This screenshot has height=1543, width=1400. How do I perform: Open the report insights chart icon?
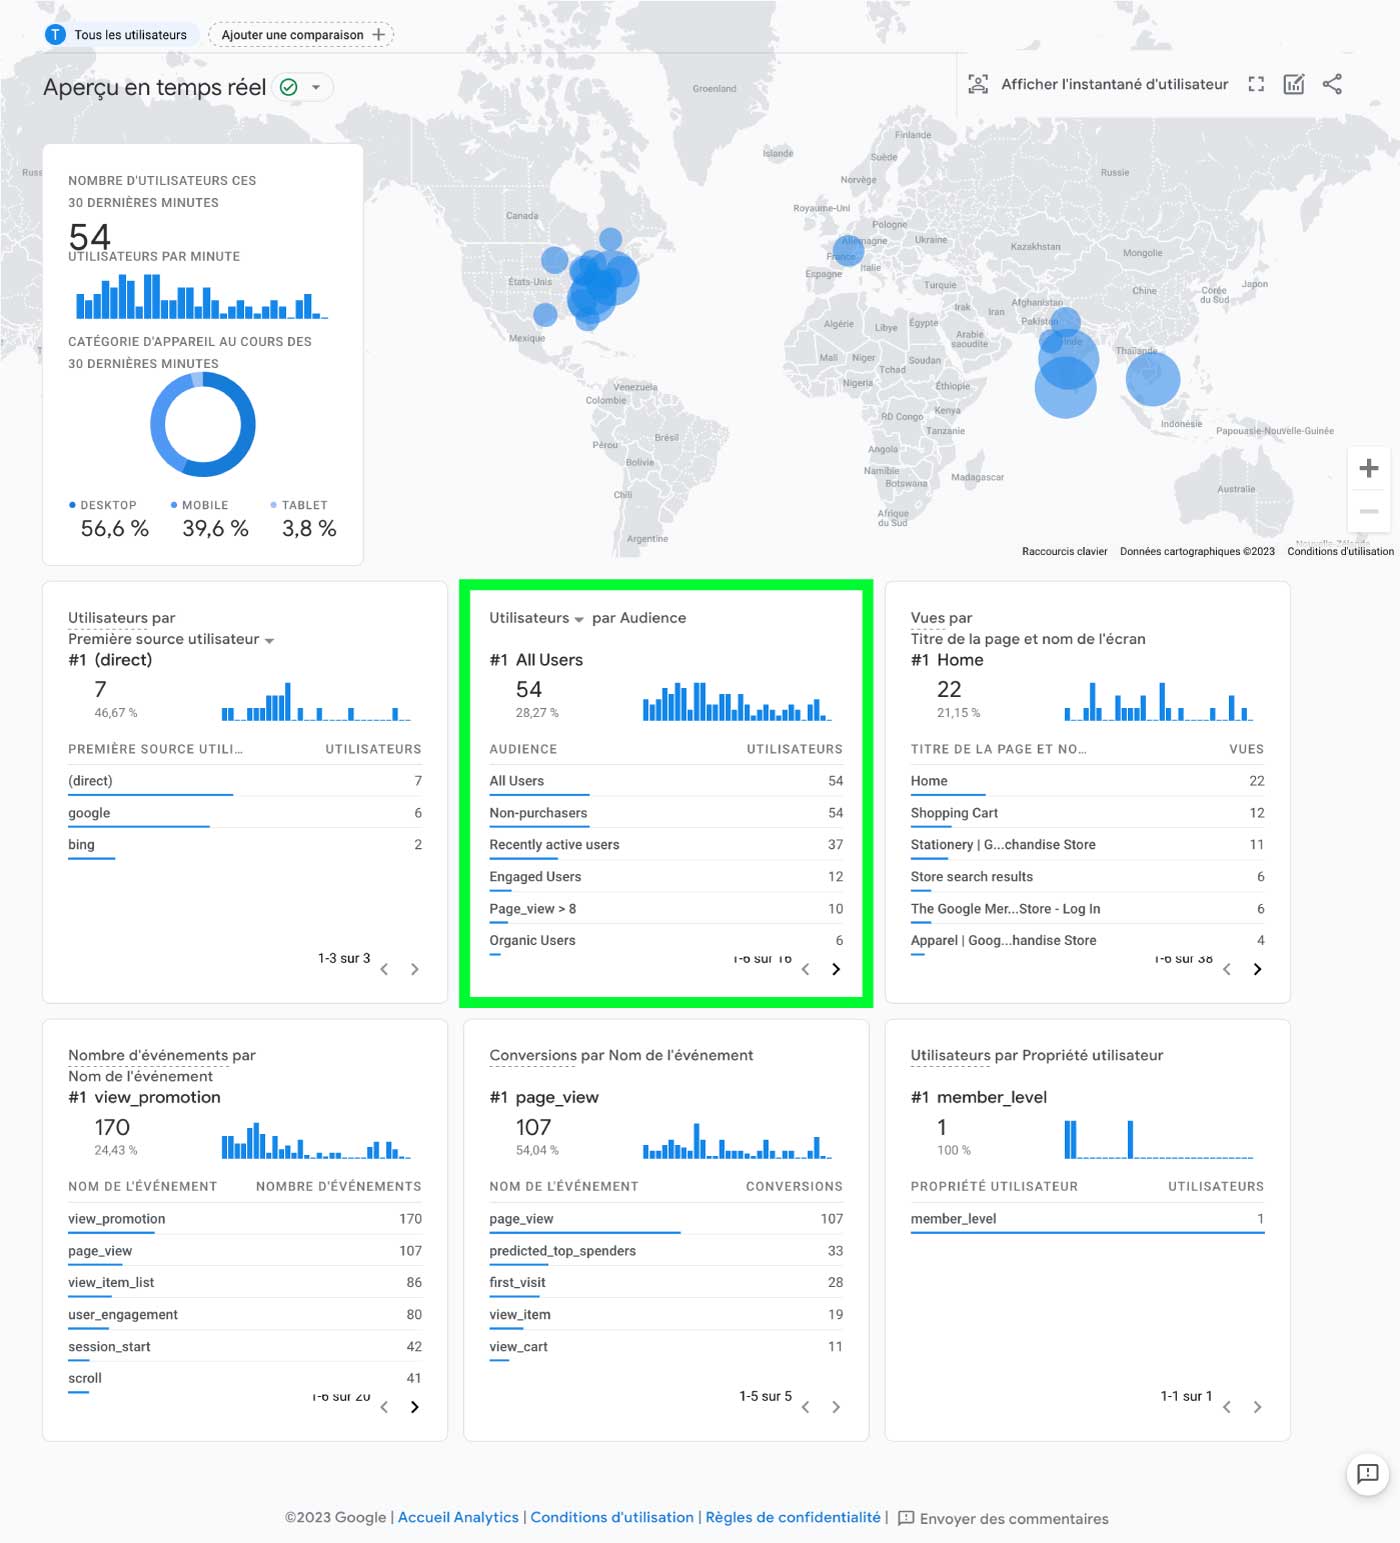click(x=1294, y=84)
